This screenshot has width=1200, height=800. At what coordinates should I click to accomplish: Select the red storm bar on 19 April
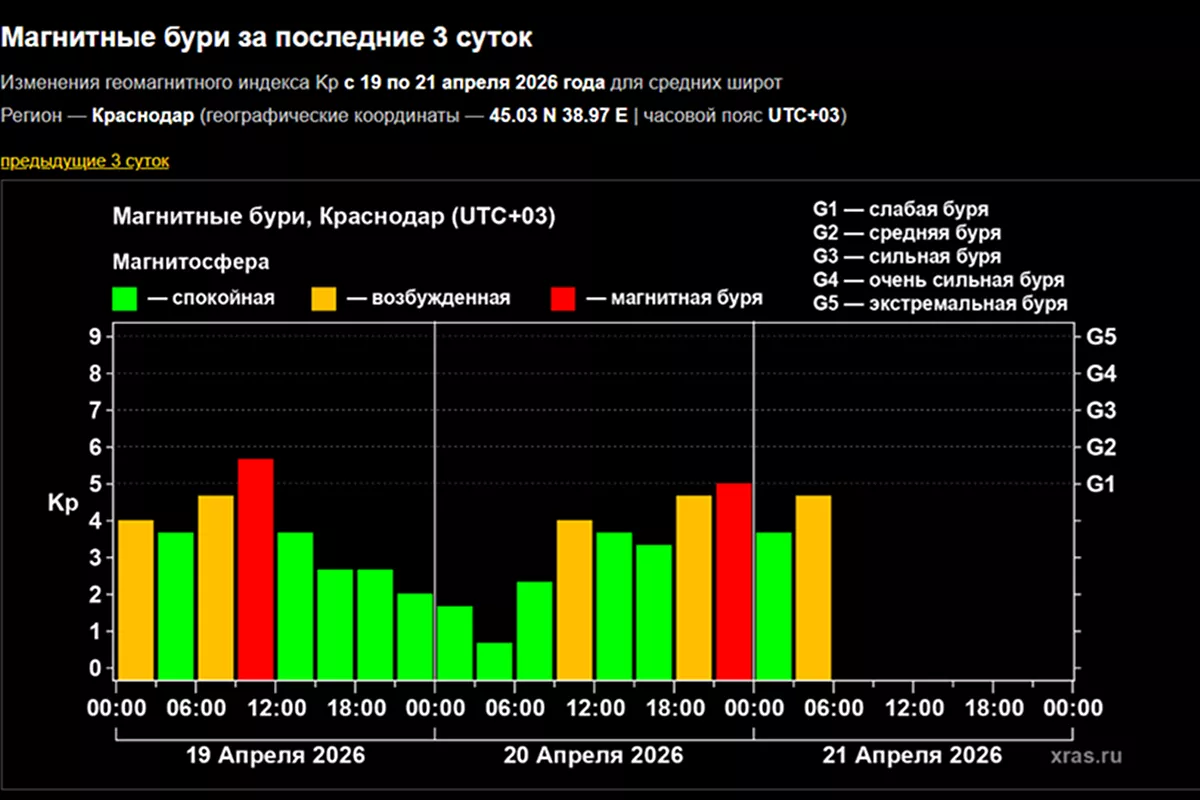(255, 568)
